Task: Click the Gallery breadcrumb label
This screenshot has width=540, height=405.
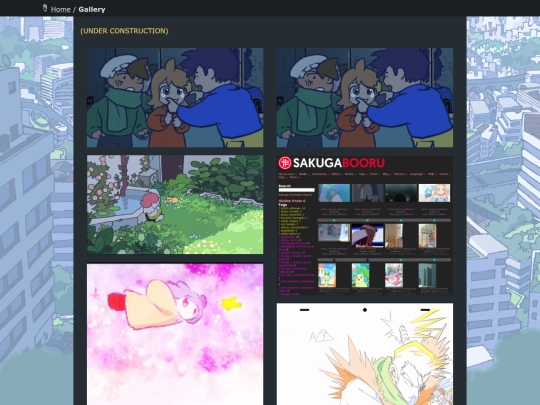Action: pos(92,9)
